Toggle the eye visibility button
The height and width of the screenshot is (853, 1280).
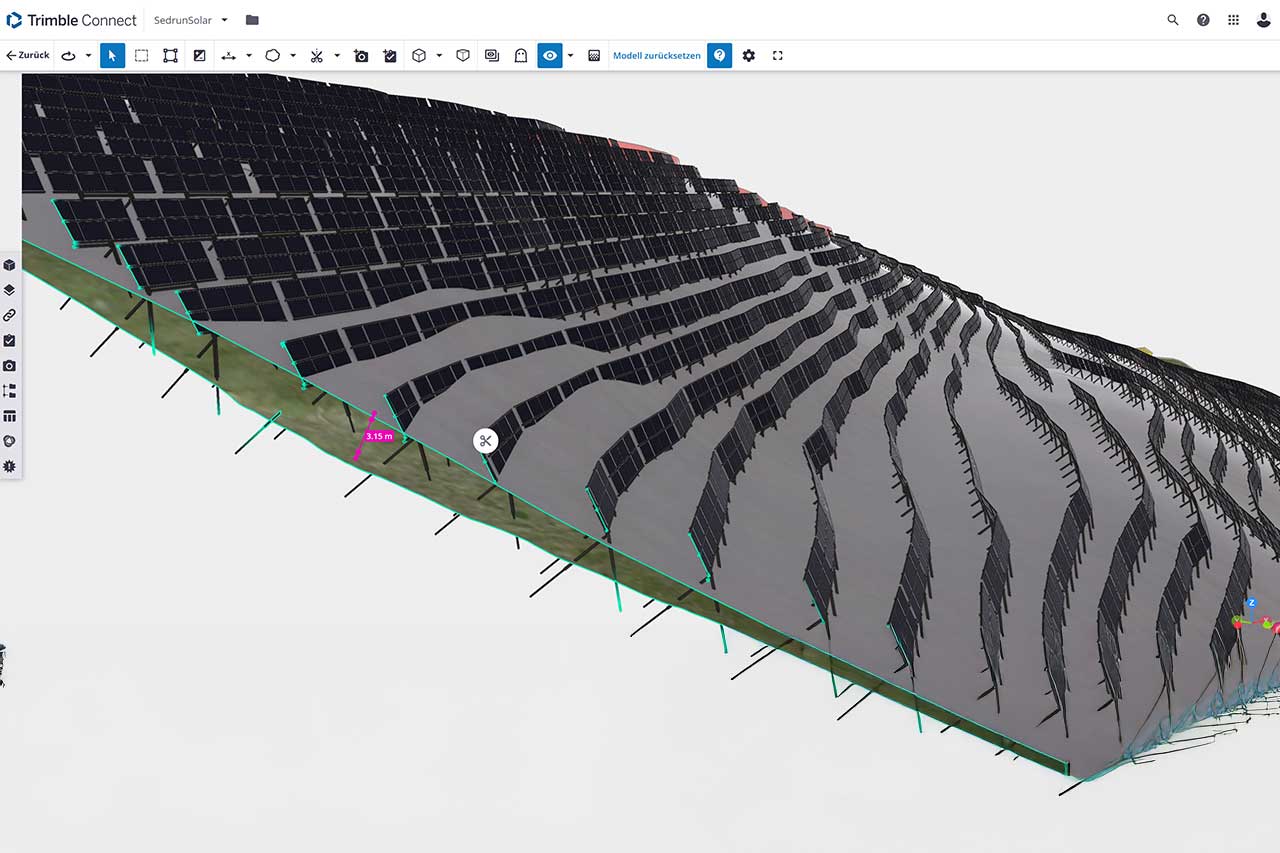(549, 56)
